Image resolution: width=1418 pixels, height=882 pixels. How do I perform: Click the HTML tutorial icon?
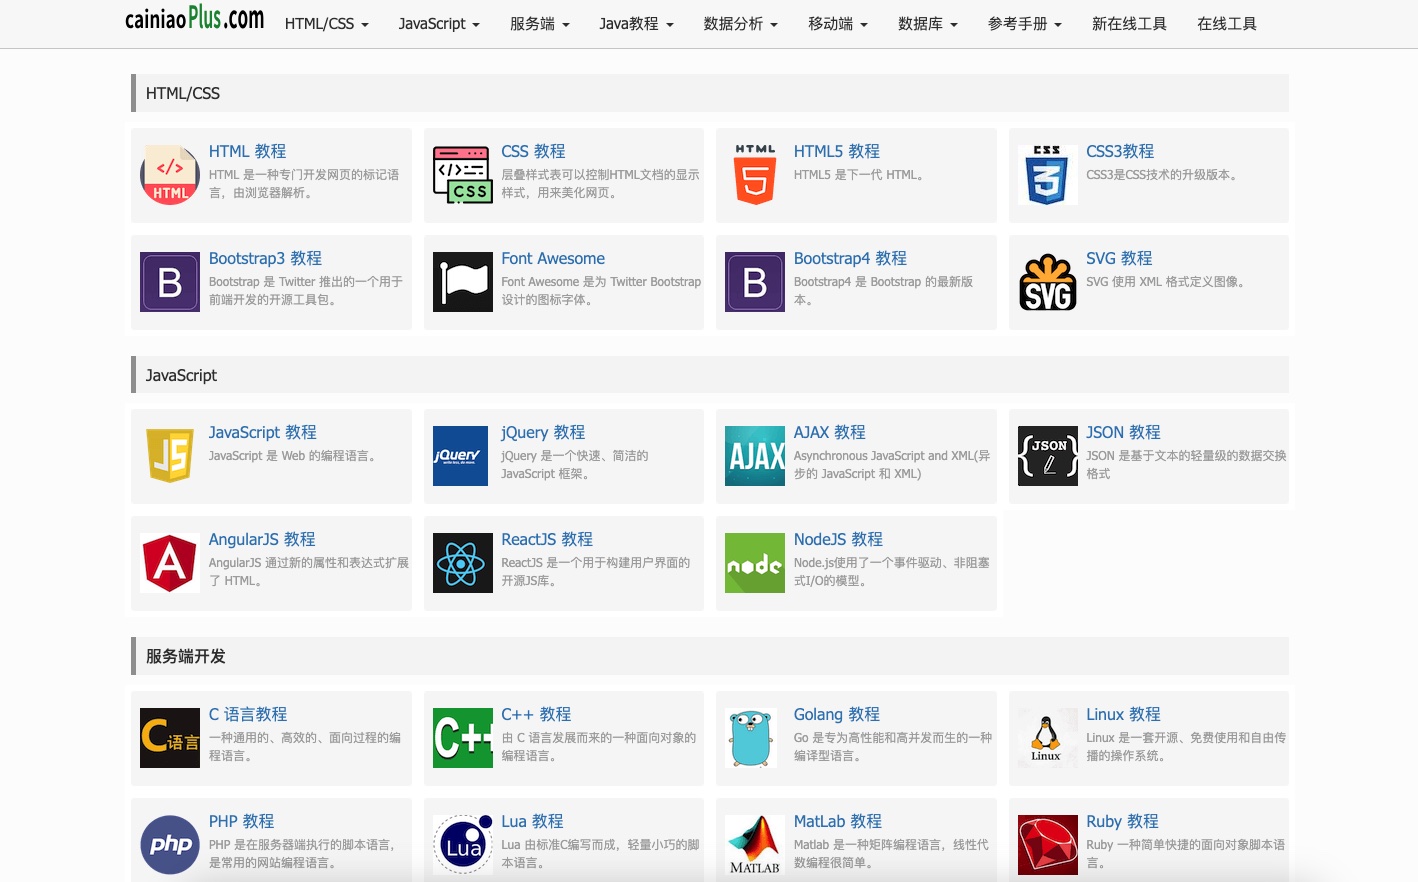[170, 175]
